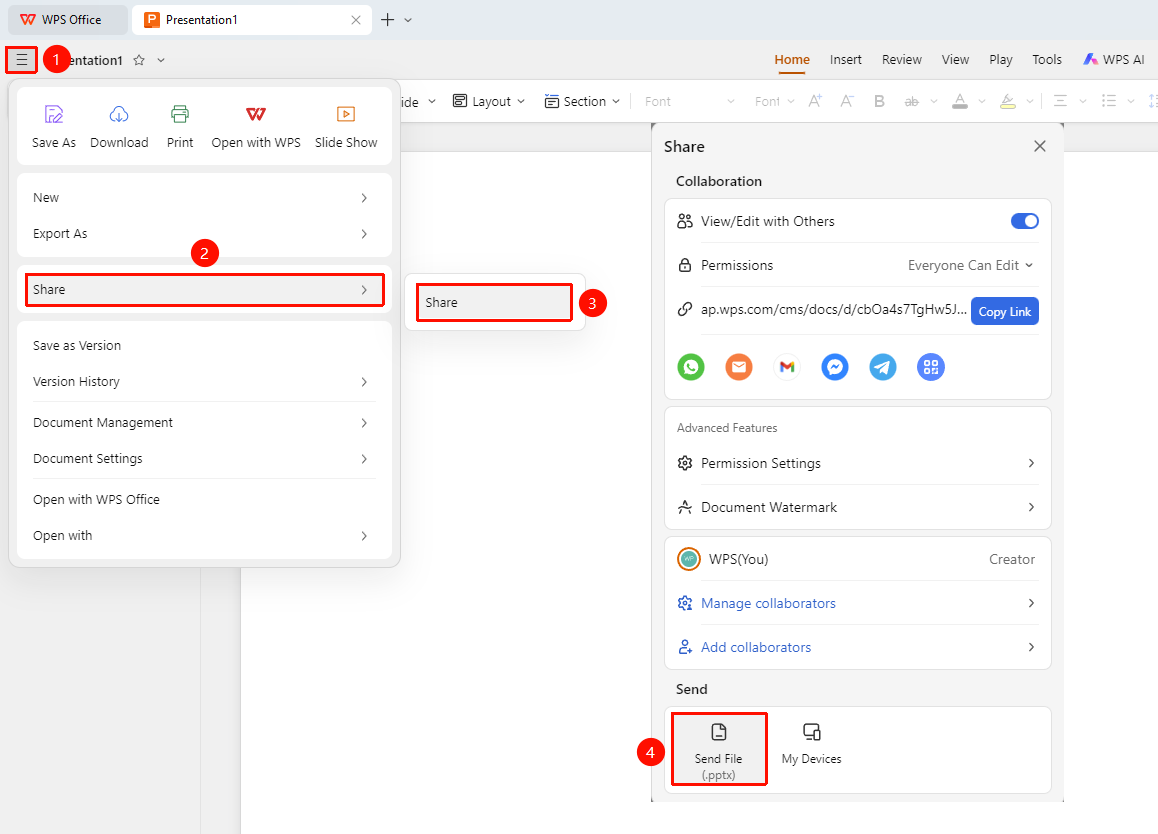Expand the New submenu
Image resolution: width=1158 pixels, height=834 pixels.
point(205,198)
